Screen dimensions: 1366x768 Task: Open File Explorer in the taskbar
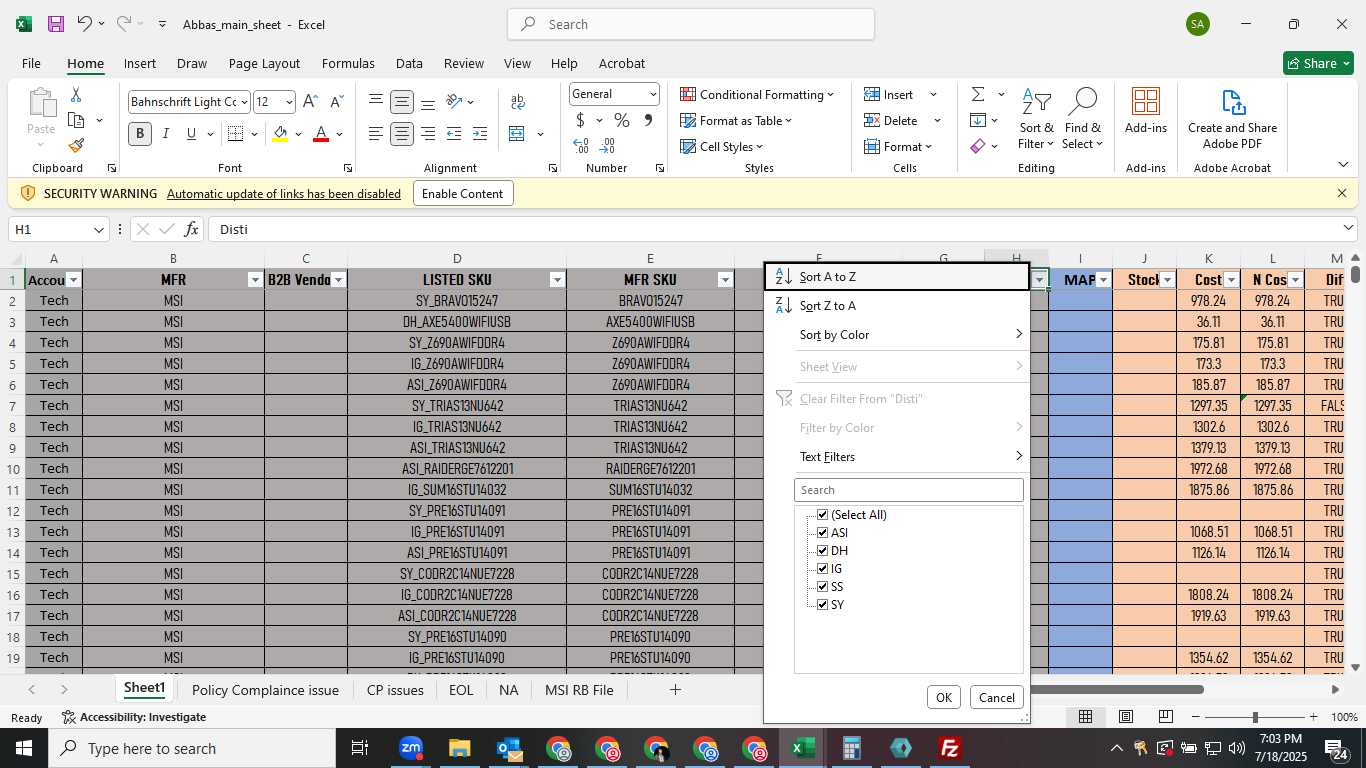click(x=459, y=748)
